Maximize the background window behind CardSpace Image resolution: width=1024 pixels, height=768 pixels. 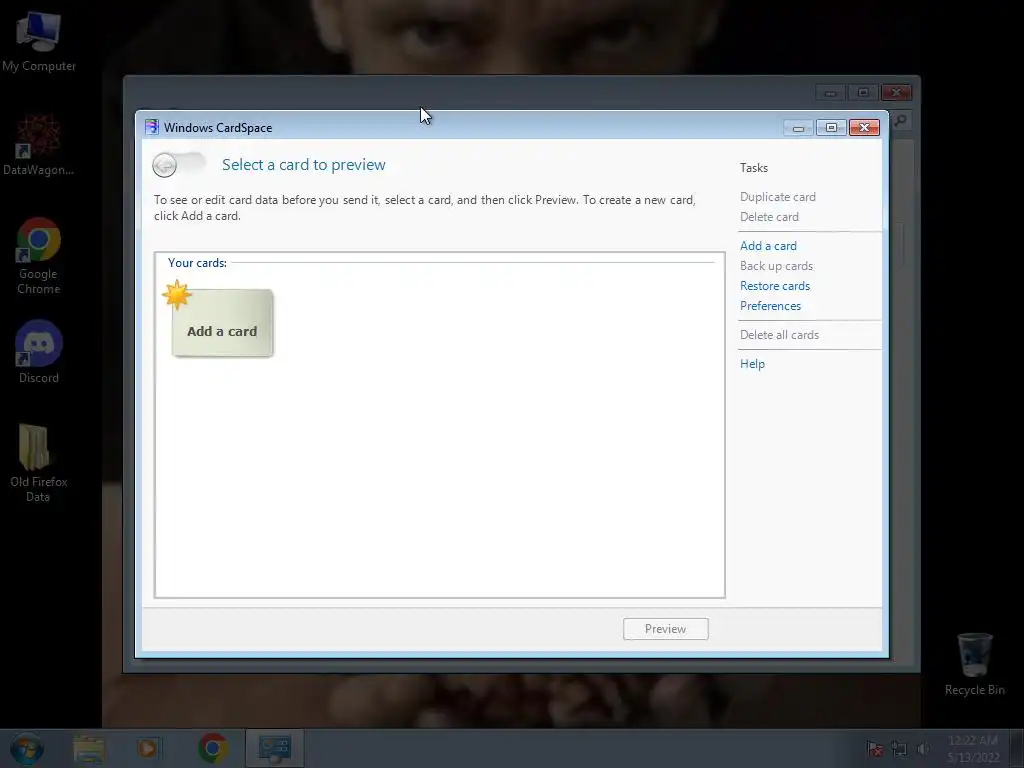[x=863, y=93]
